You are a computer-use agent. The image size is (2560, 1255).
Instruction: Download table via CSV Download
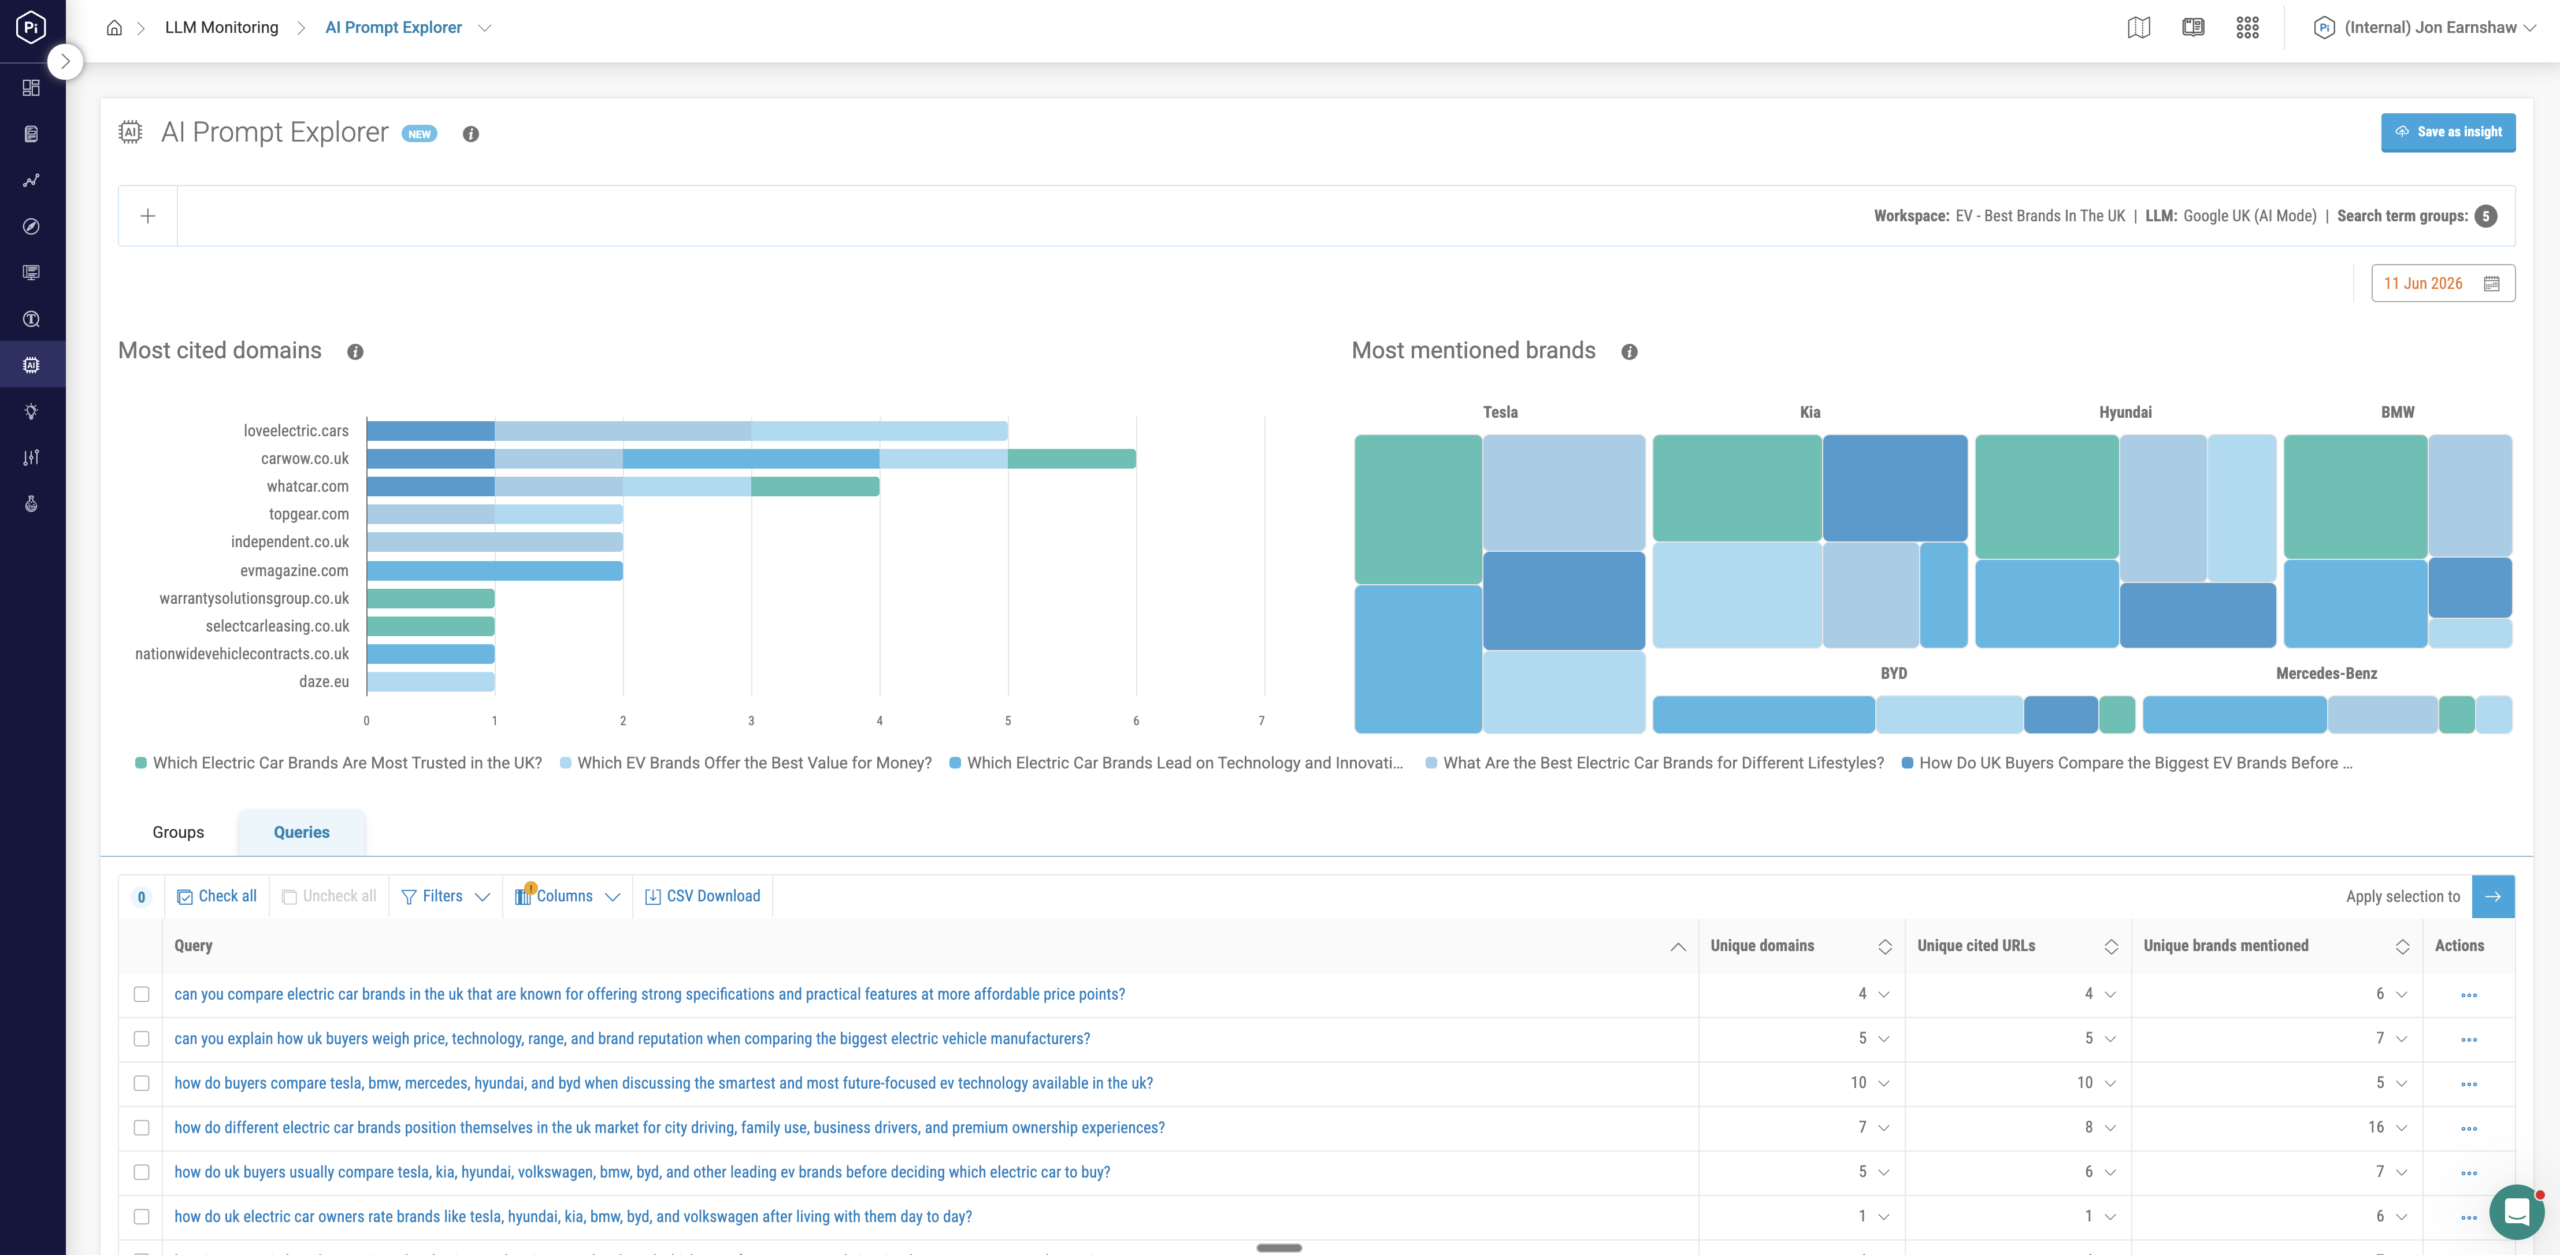pyautogui.click(x=703, y=897)
